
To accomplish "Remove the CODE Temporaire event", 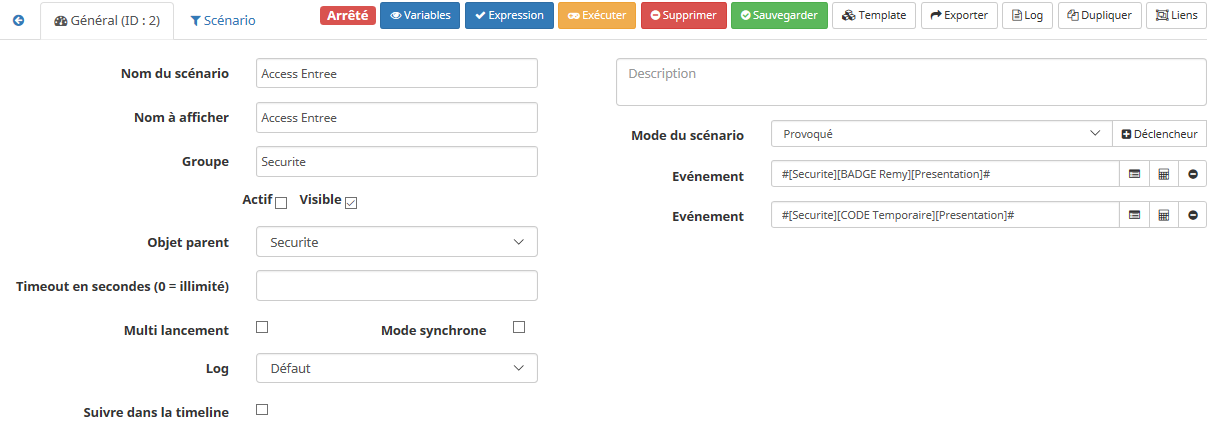I will (1192, 215).
